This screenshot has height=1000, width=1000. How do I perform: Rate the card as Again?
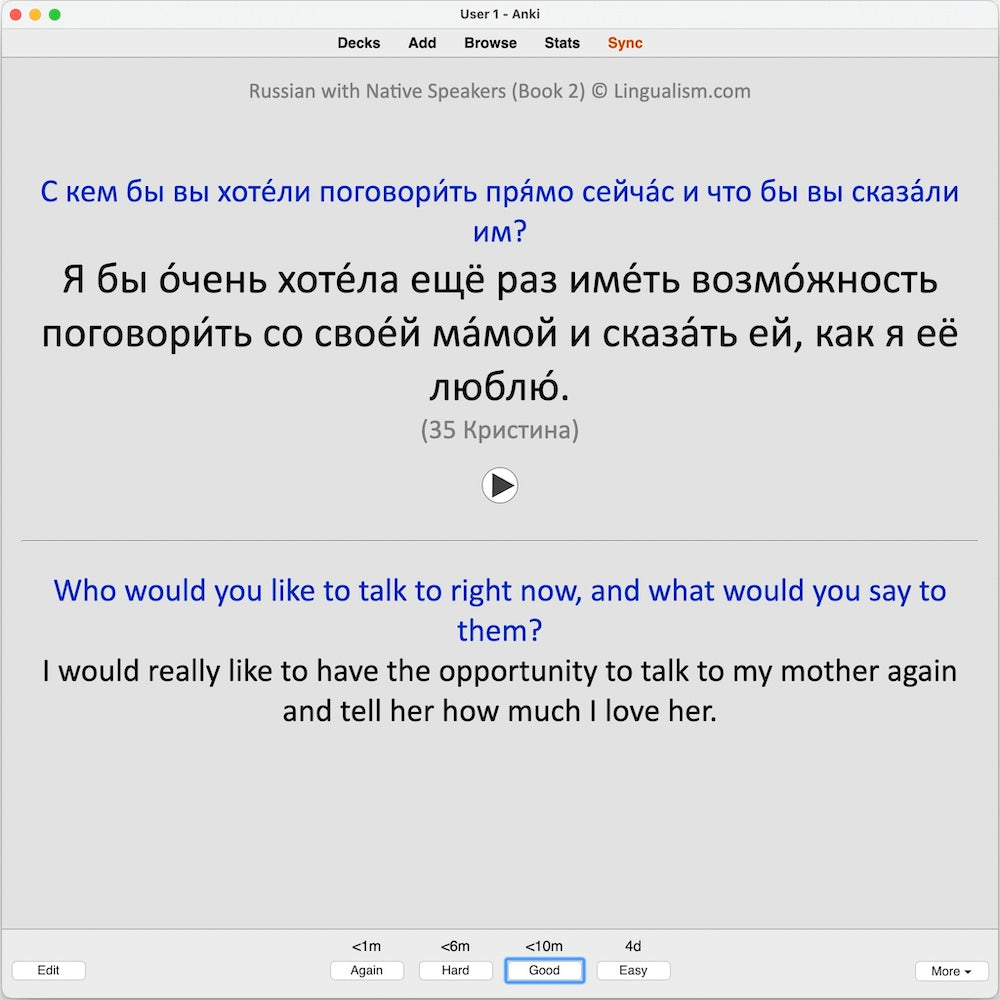367,970
